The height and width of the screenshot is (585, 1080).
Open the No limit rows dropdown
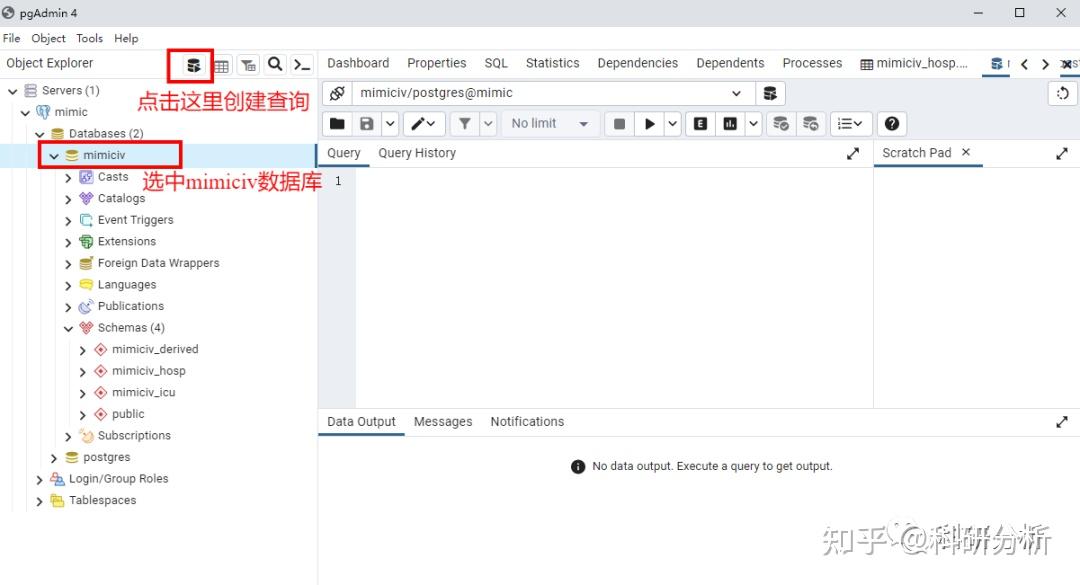point(550,123)
